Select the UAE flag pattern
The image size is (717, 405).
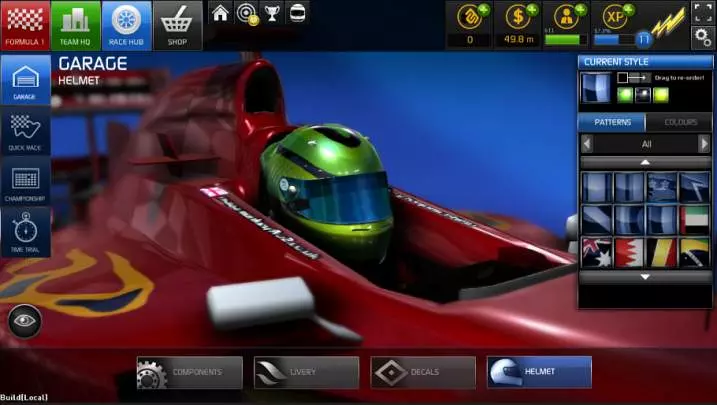[x=694, y=219]
